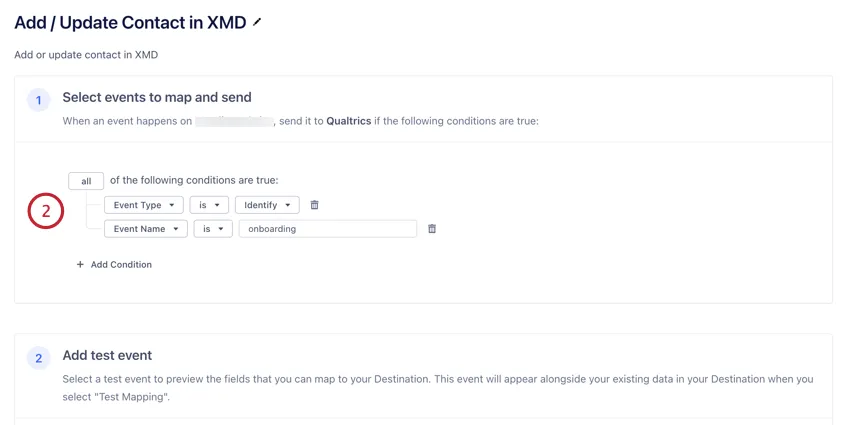This screenshot has height=425, width=850.
Task: Expand the Identify value dropdown
Action: click(x=267, y=205)
